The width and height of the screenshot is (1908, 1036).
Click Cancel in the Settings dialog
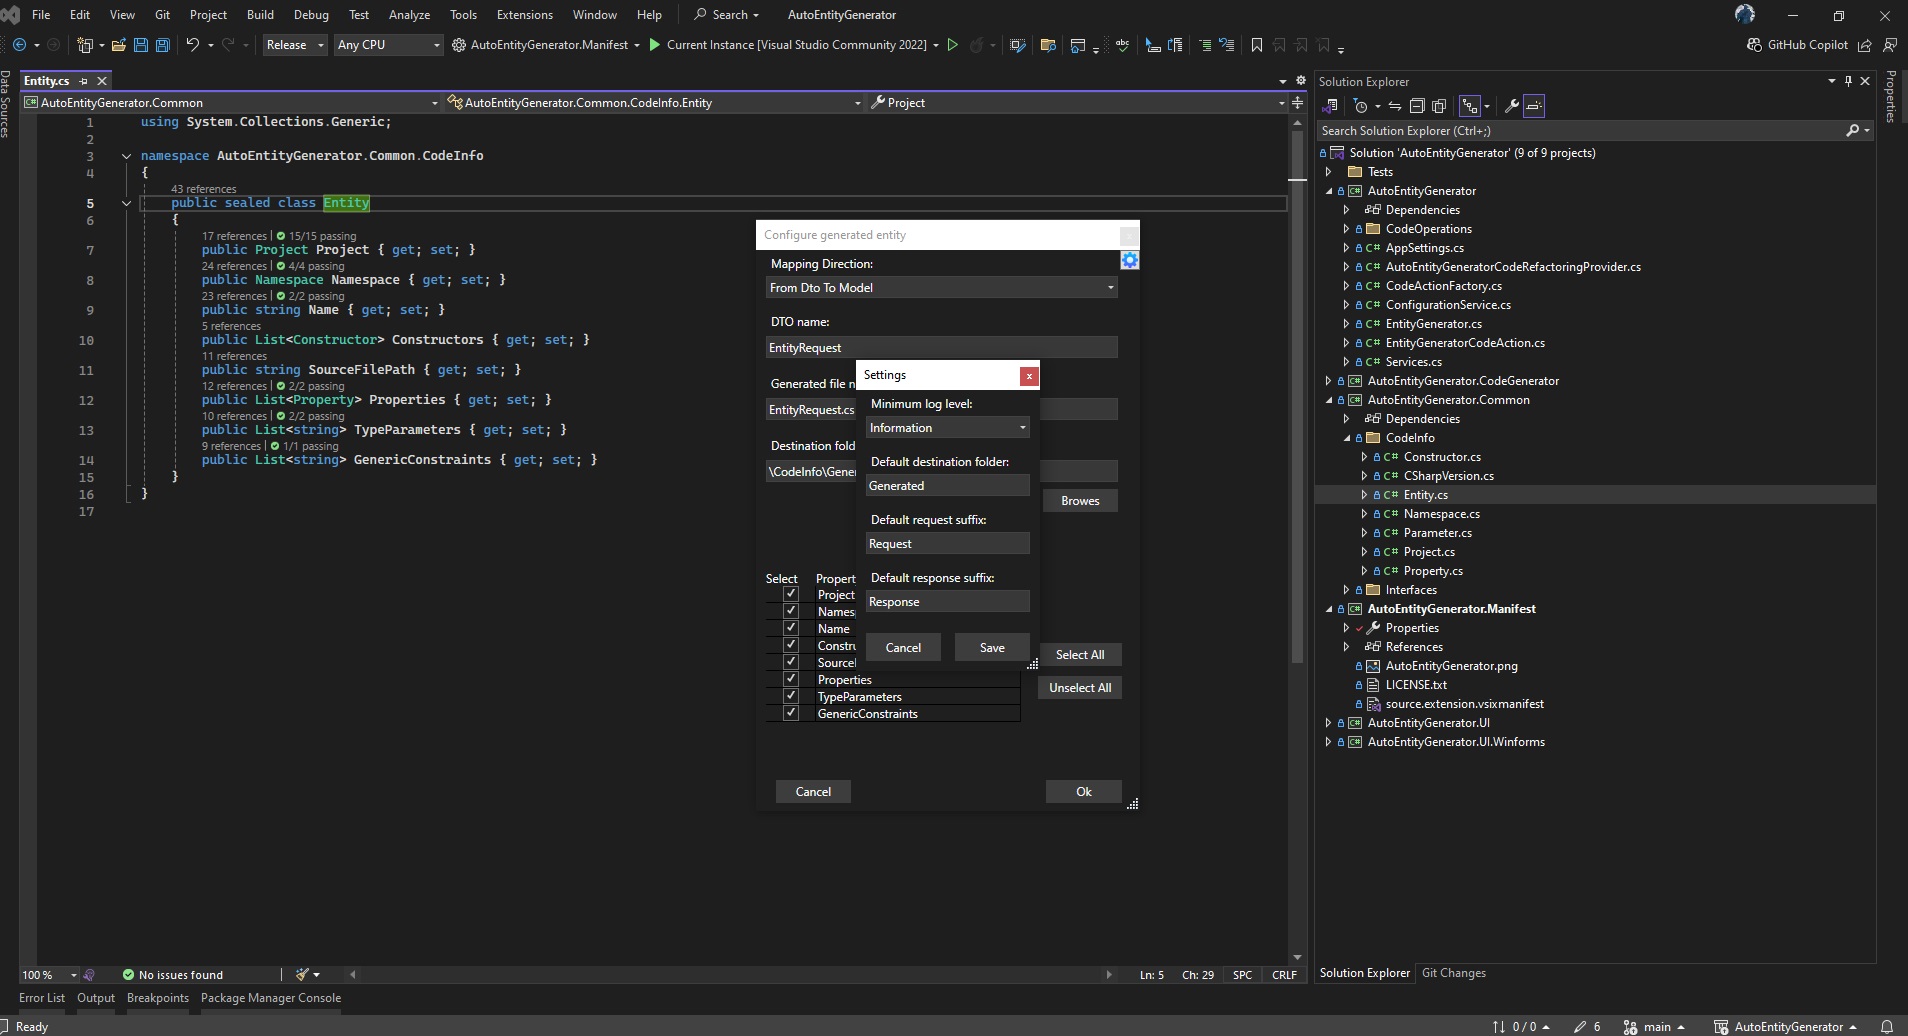coord(903,648)
